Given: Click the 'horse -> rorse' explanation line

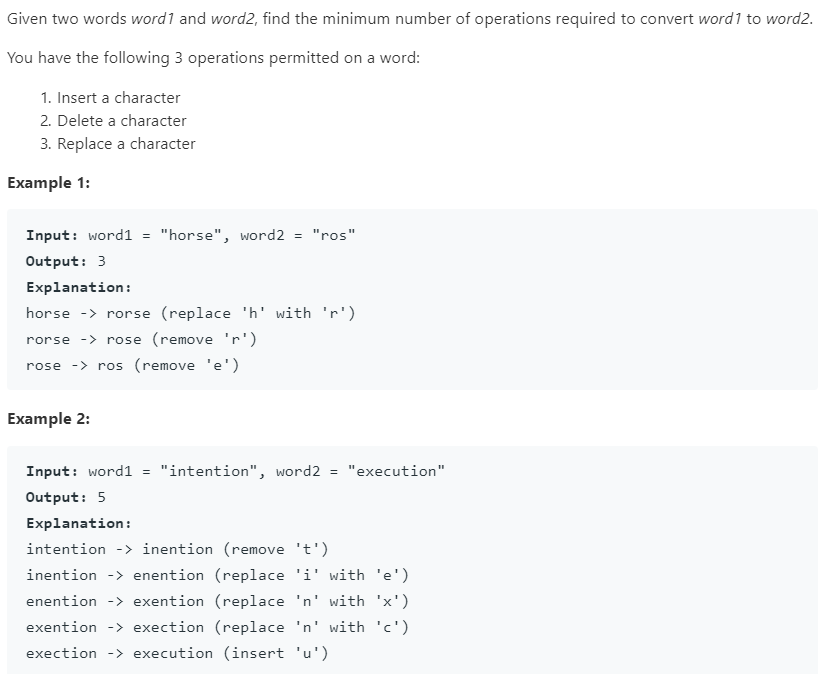Looking at the screenshot, I should point(190,314).
